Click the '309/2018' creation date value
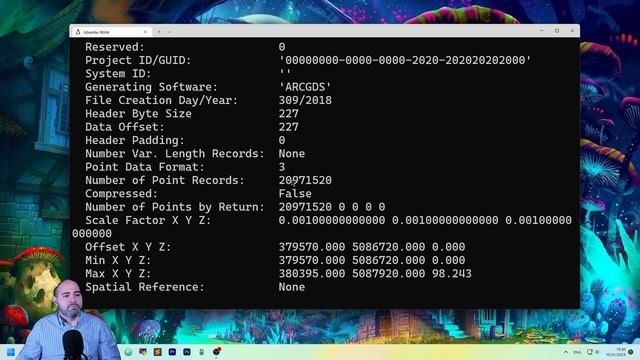640x360 pixels. [305, 100]
